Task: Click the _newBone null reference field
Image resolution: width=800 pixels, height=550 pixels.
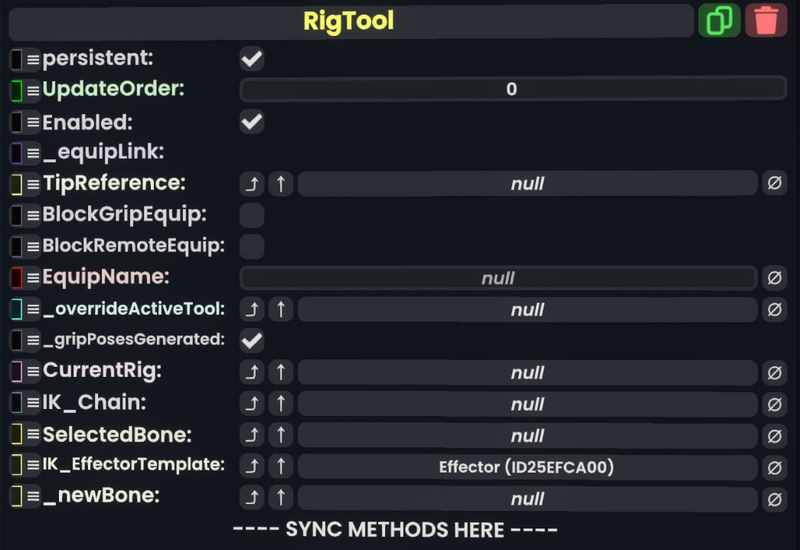Action: [x=528, y=498]
